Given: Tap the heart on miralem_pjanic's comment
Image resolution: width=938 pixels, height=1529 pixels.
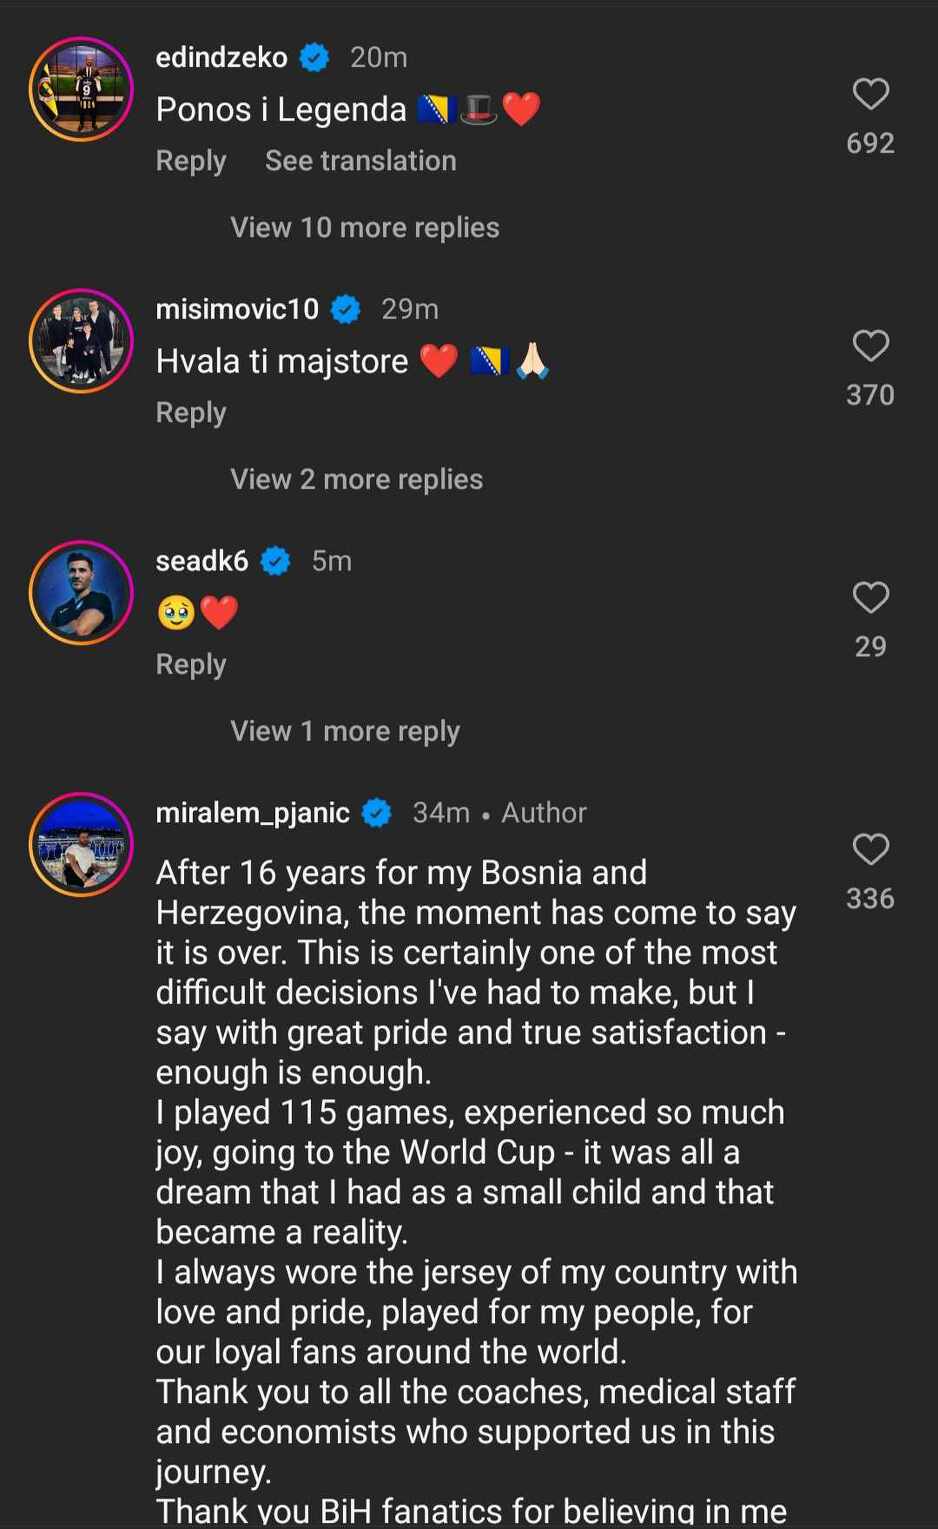Looking at the screenshot, I should coord(870,850).
